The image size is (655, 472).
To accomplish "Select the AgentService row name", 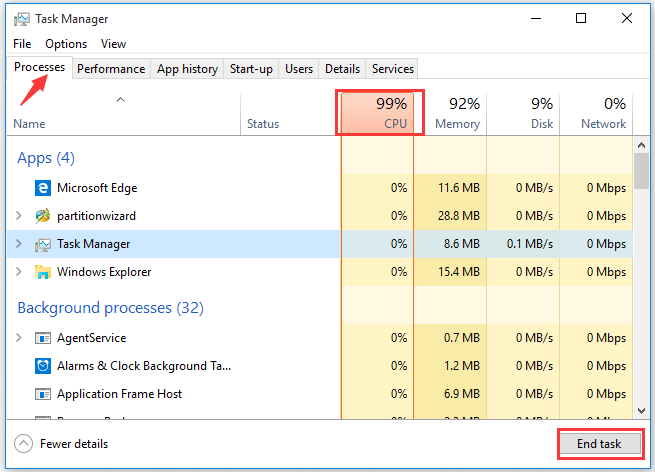I will point(91,338).
